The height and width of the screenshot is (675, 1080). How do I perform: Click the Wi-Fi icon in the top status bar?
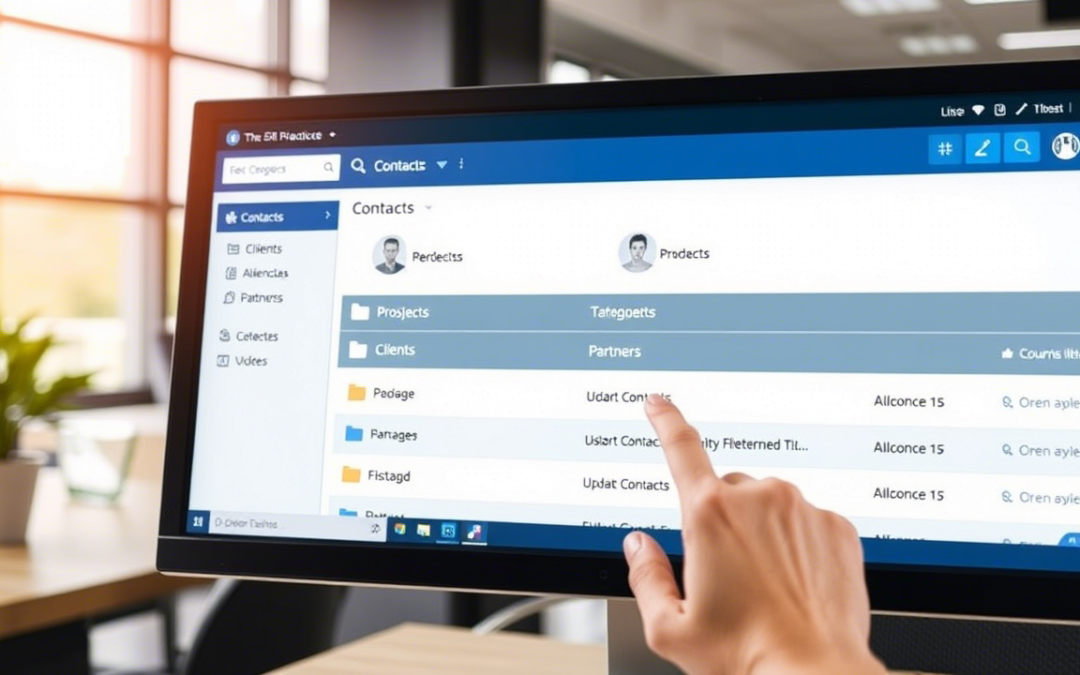(978, 110)
